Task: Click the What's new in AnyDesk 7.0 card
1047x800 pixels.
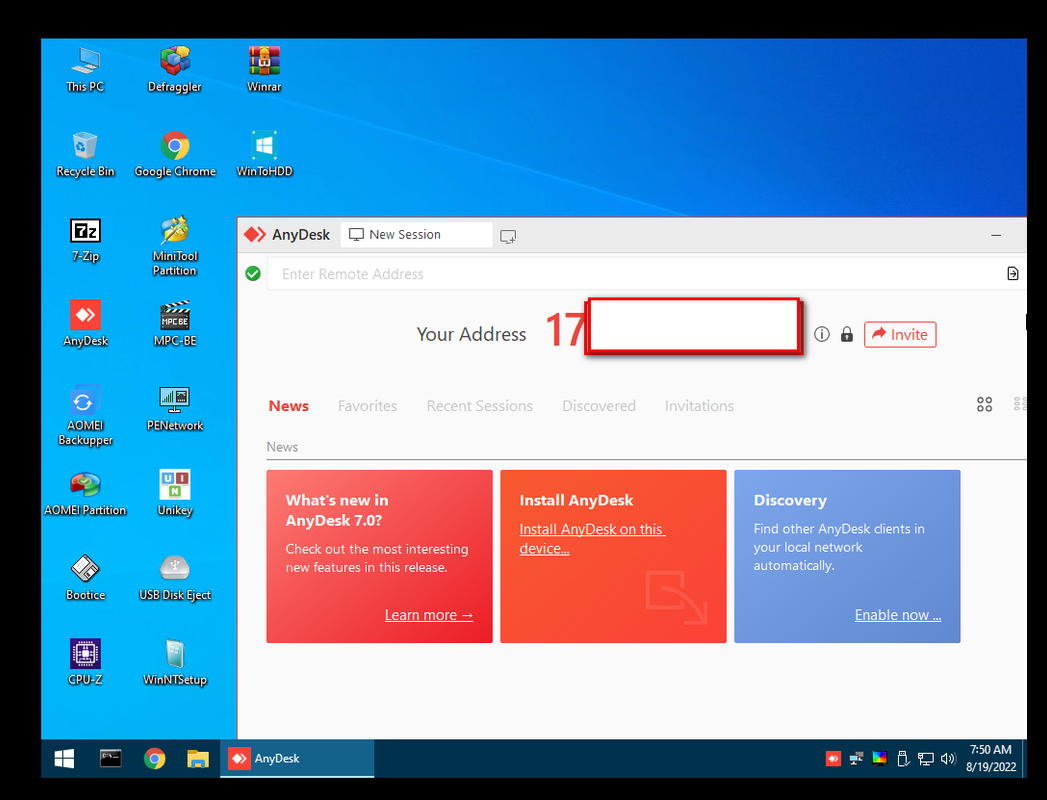Action: pyautogui.click(x=379, y=556)
